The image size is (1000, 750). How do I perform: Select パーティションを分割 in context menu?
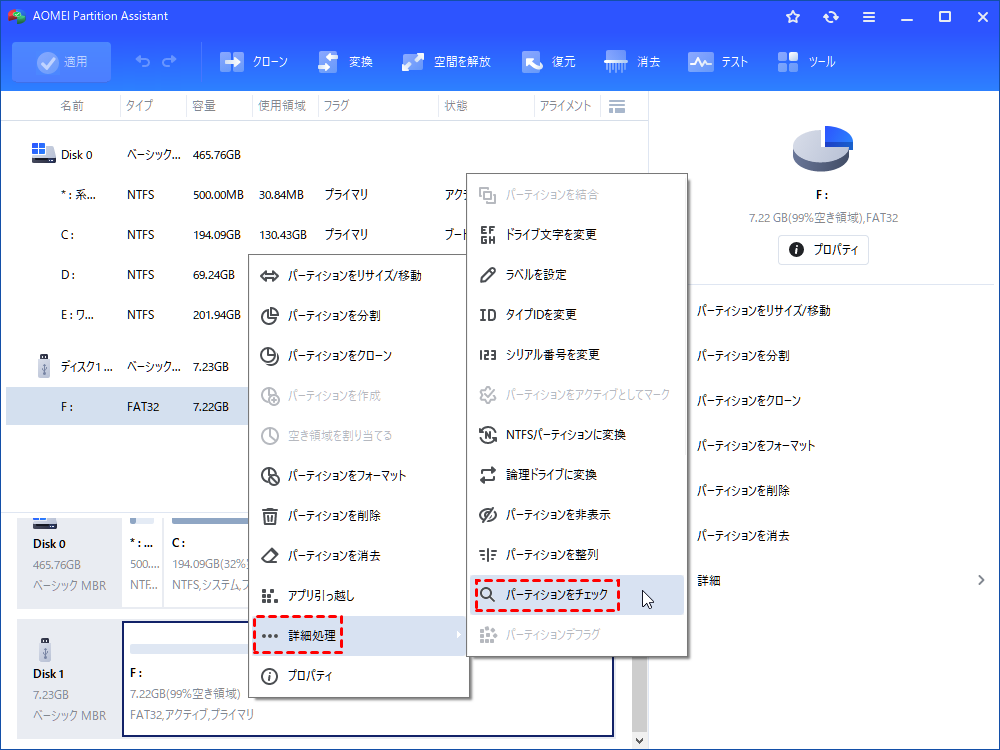[x=359, y=316]
